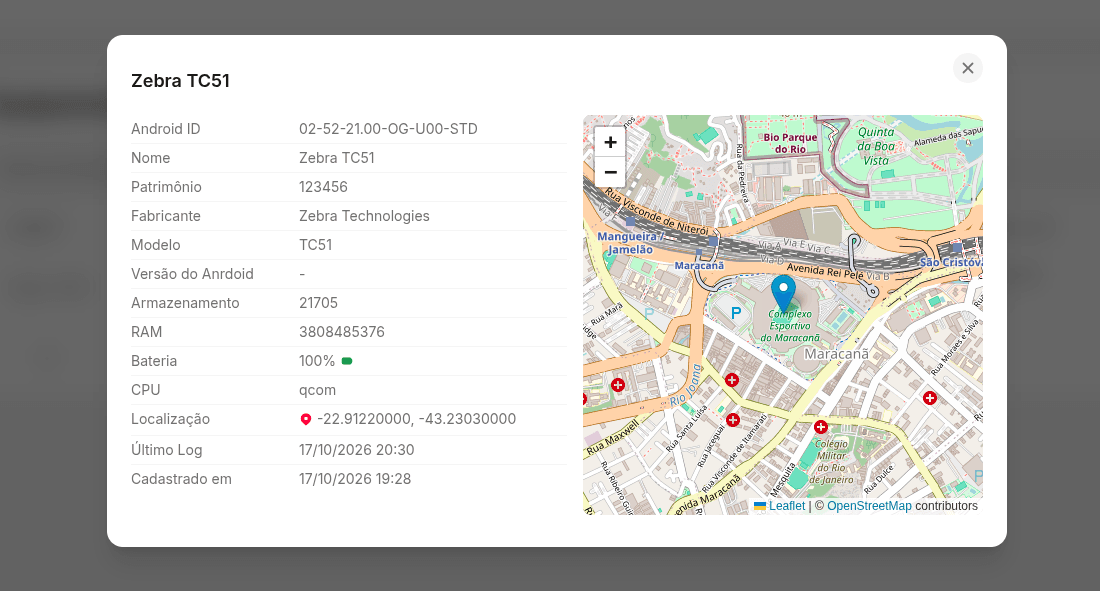Image resolution: width=1100 pixels, height=591 pixels.
Task: Click the blue parking P icon on the map
Action: pos(735,313)
